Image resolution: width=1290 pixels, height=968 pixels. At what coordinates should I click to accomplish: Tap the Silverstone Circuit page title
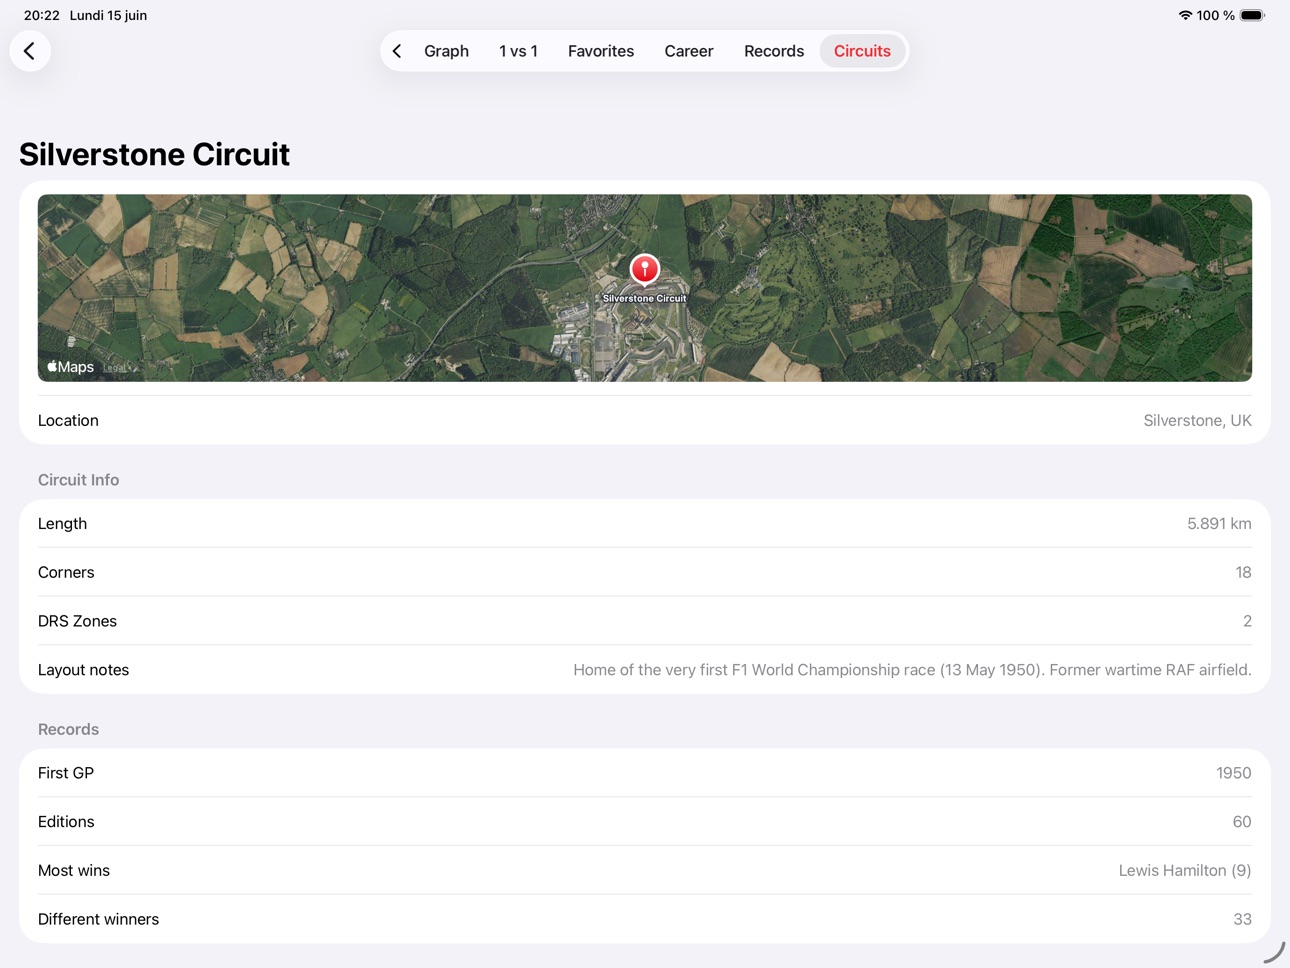[x=154, y=154]
